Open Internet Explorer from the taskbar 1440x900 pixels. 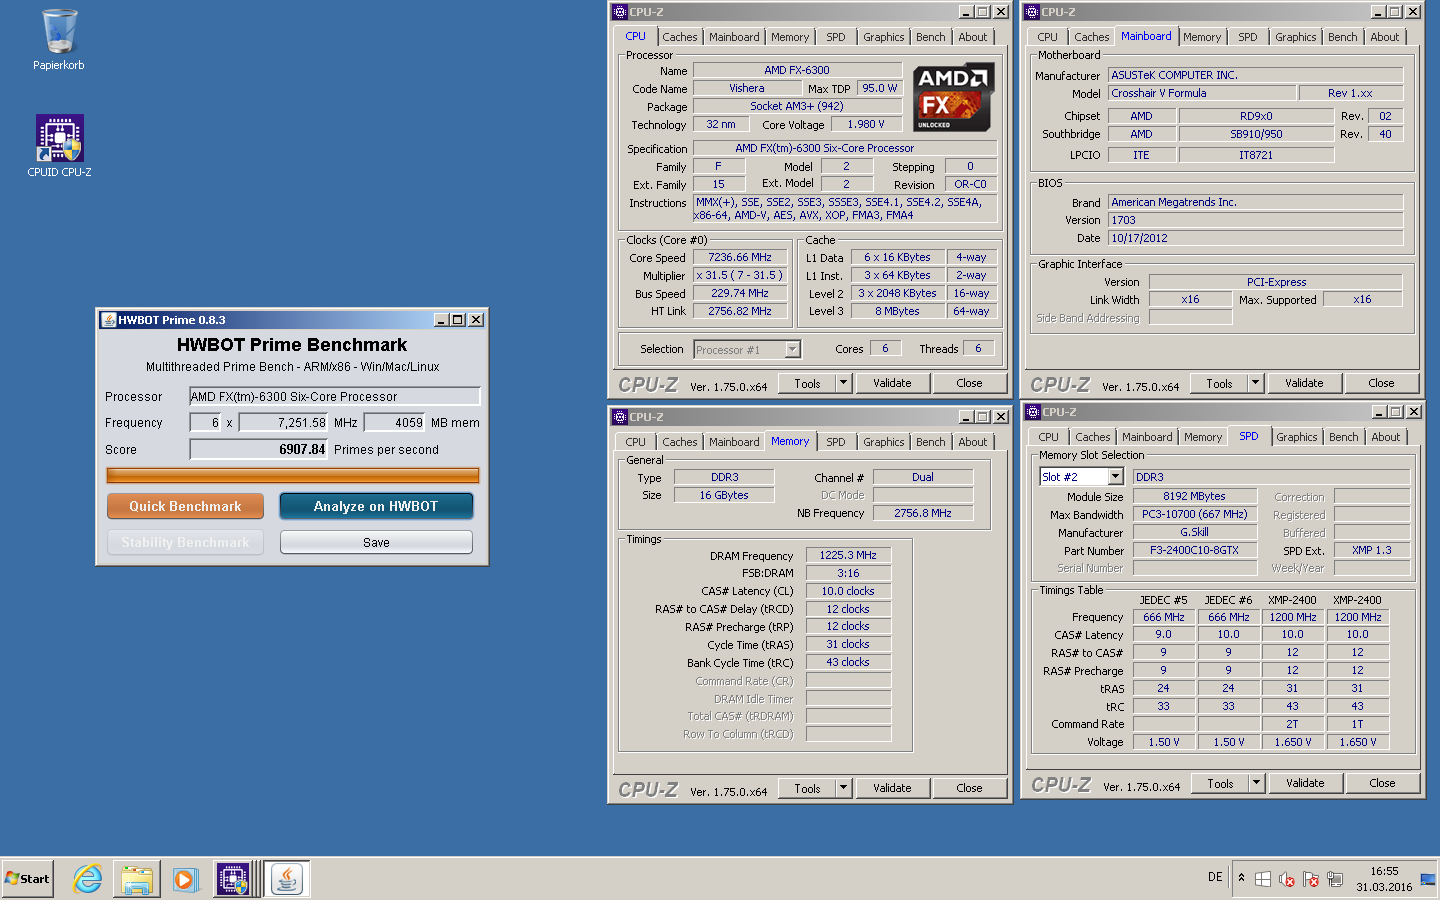pyautogui.click(x=88, y=879)
